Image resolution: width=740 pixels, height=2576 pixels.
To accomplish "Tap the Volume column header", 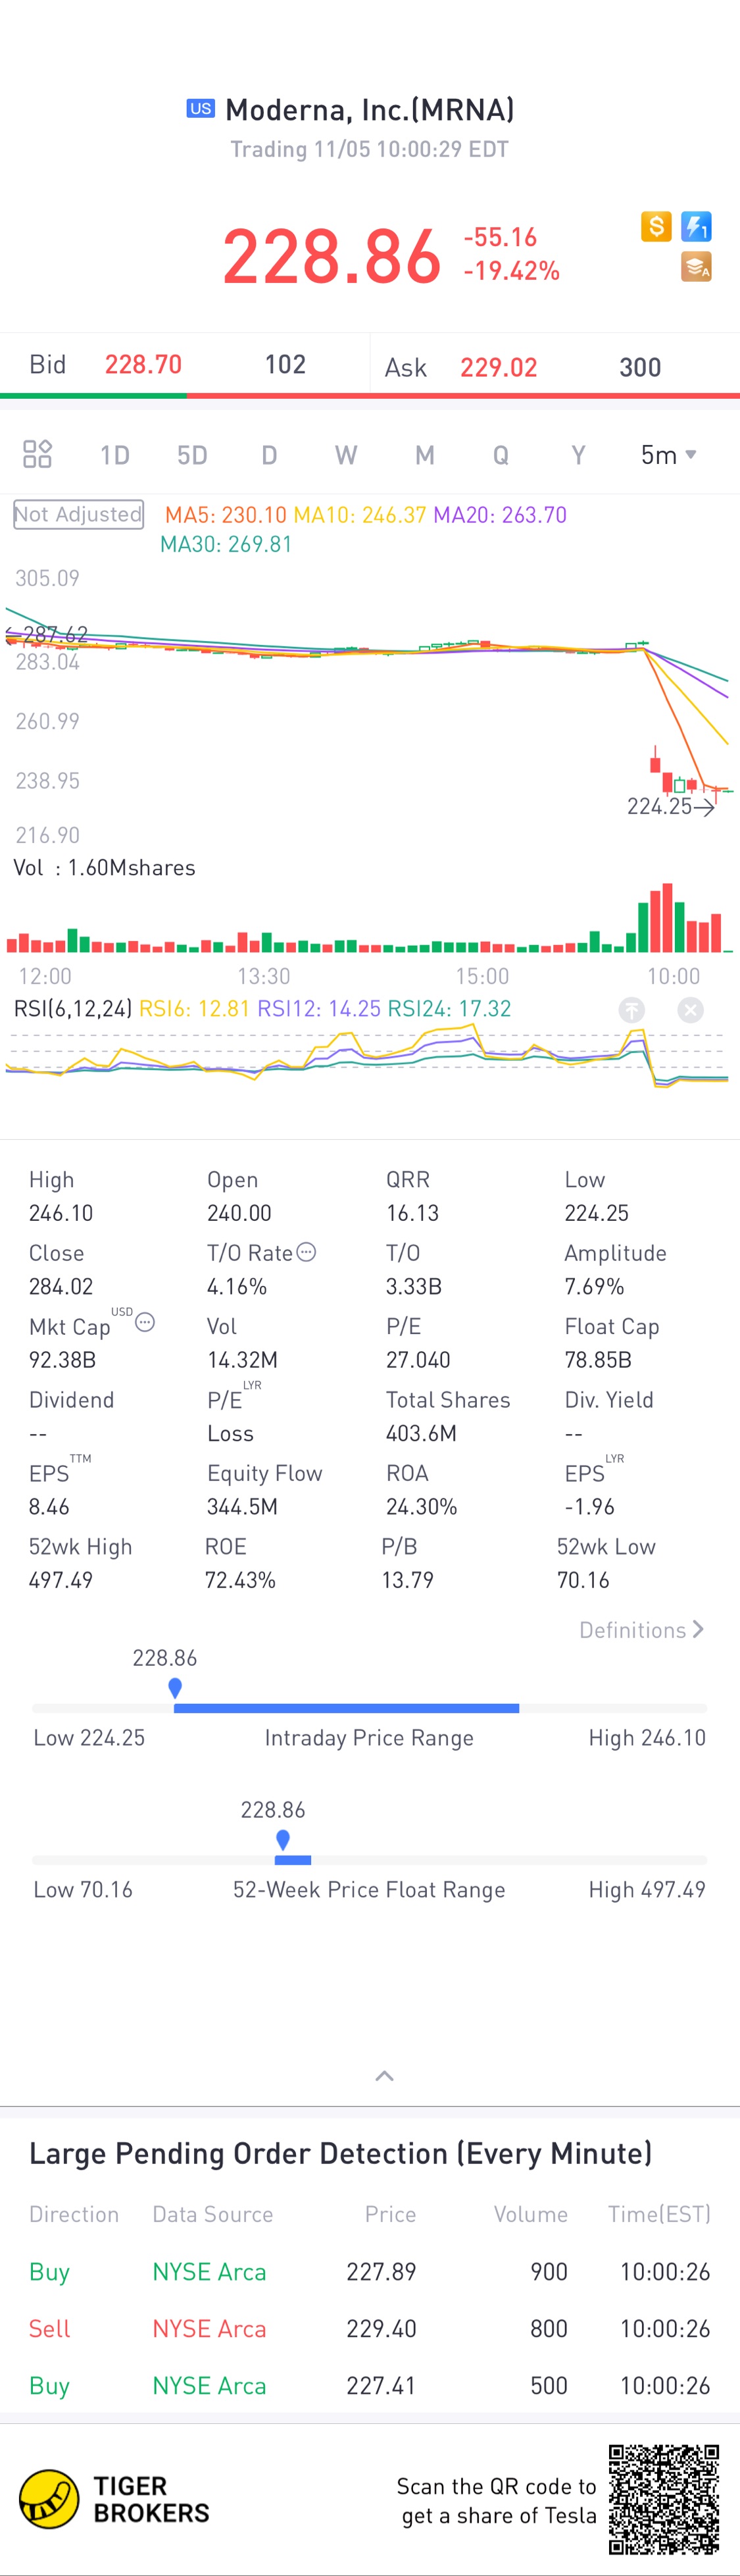I will (530, 2214).
